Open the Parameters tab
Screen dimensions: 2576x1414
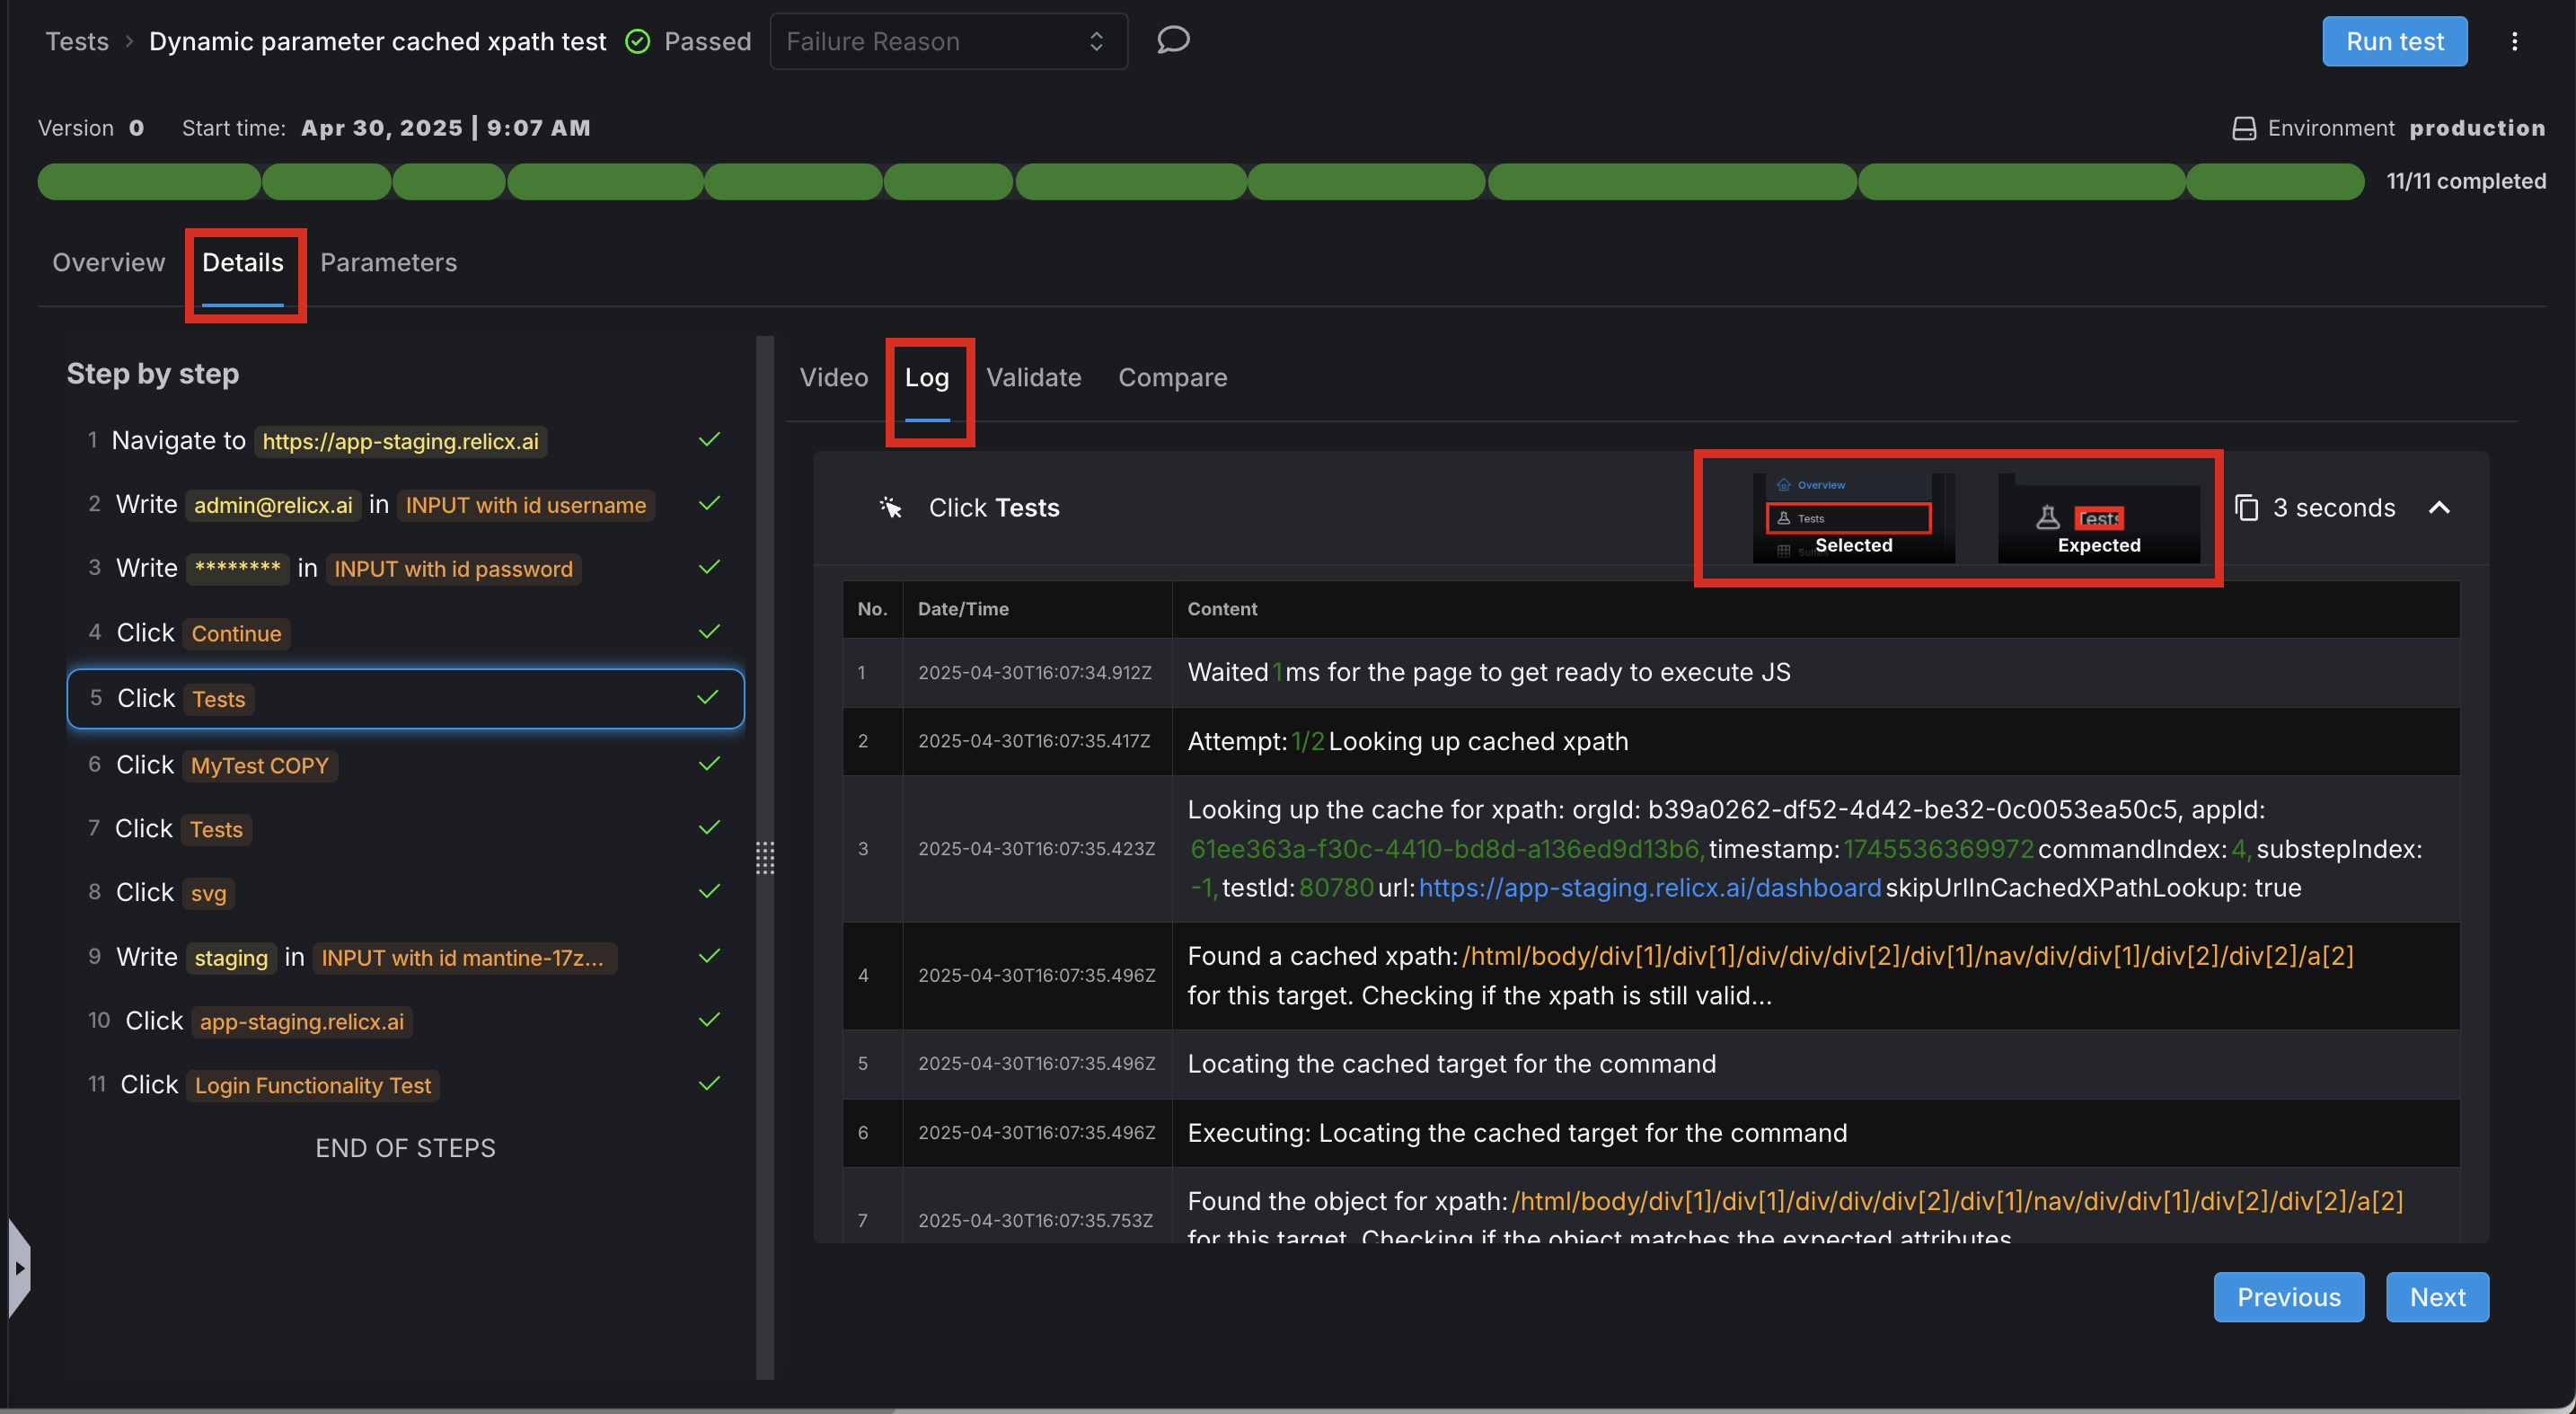tap(388, 262)
